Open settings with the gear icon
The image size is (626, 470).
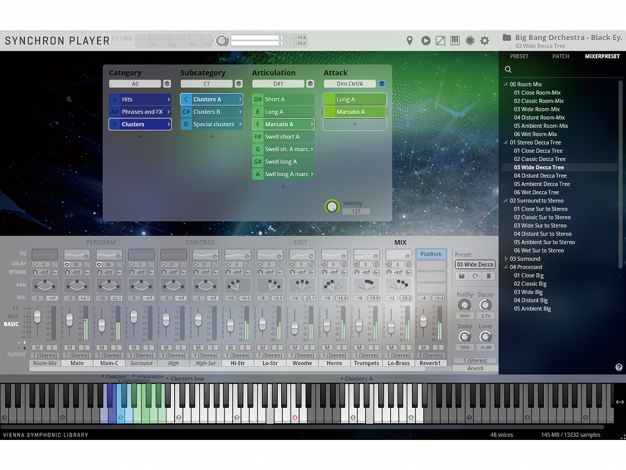(484, 40)
